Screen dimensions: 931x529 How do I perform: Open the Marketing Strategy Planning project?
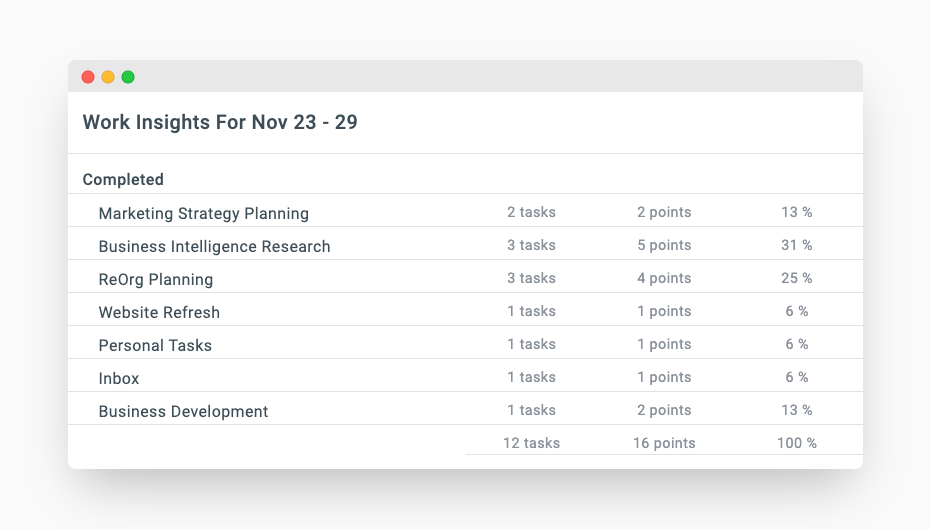click(203, 213)
